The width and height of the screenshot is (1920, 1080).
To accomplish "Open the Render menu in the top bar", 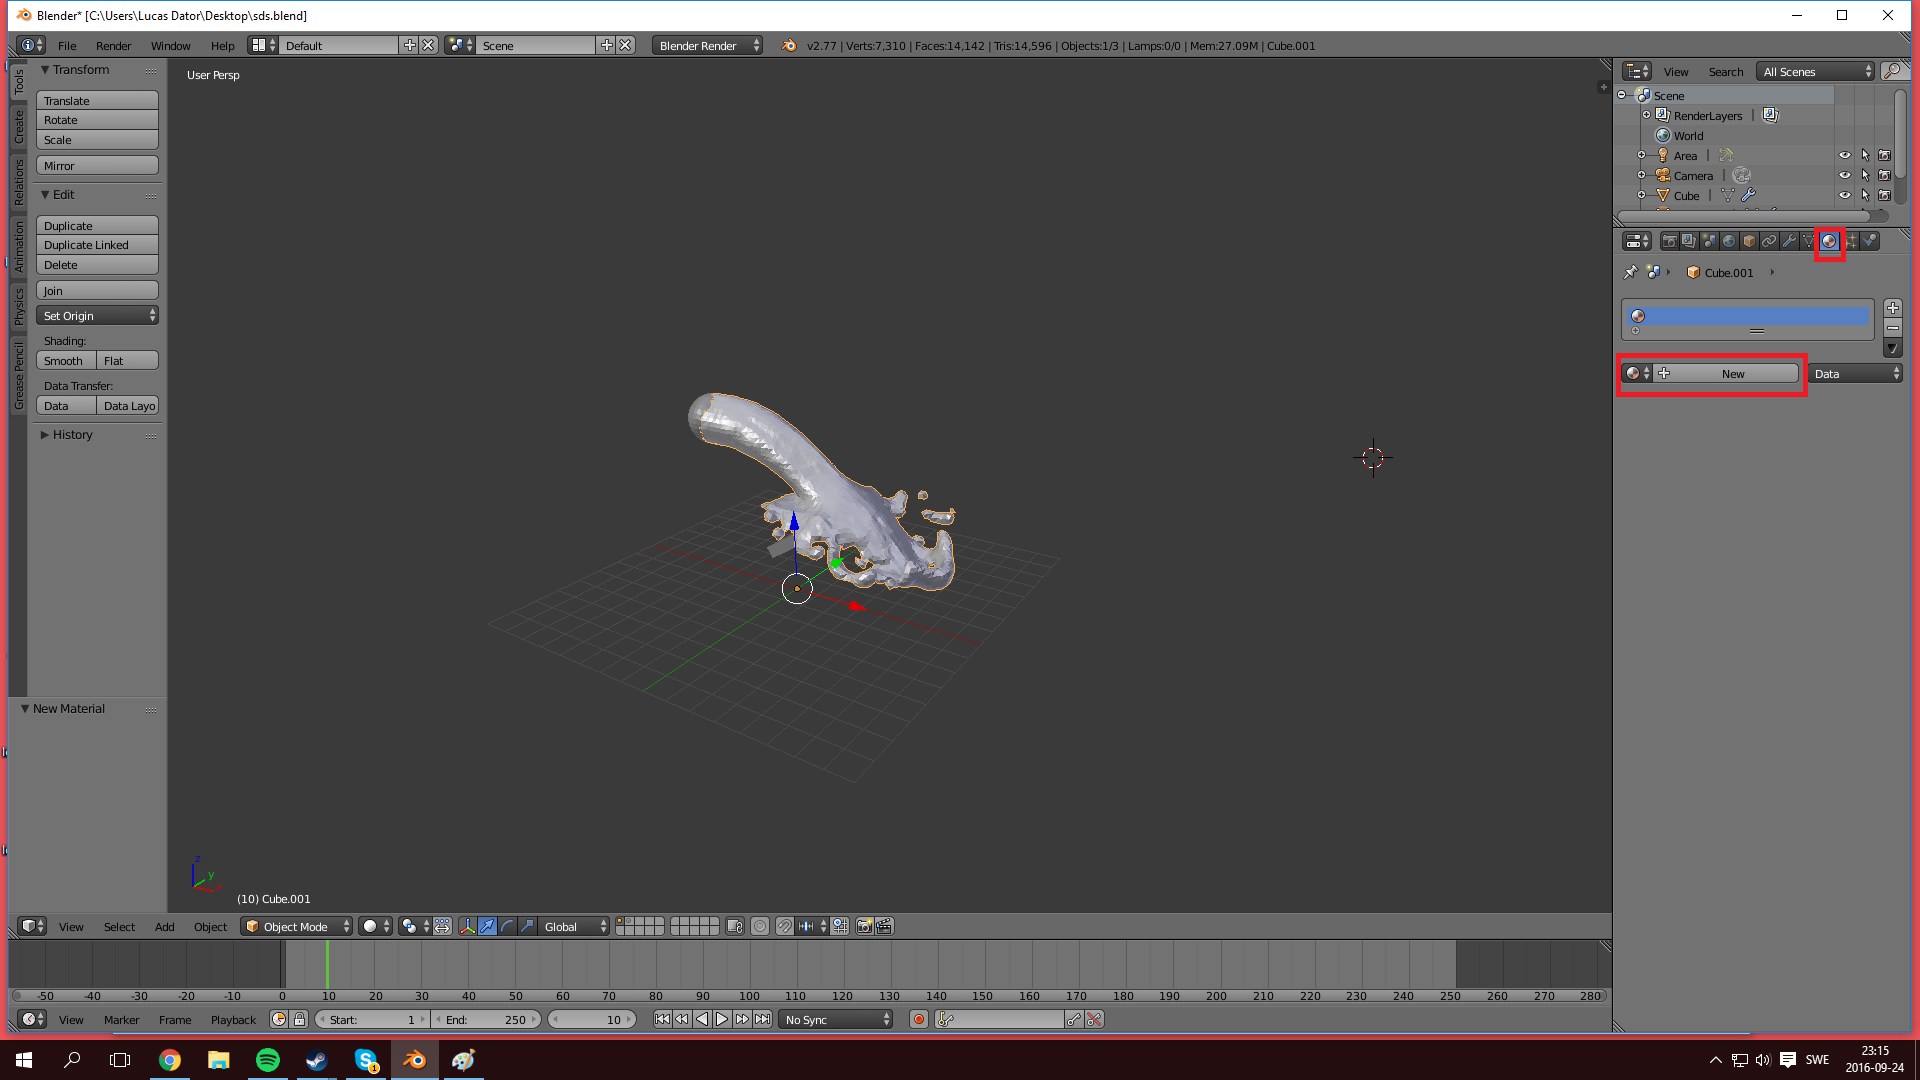I will 113,45.
